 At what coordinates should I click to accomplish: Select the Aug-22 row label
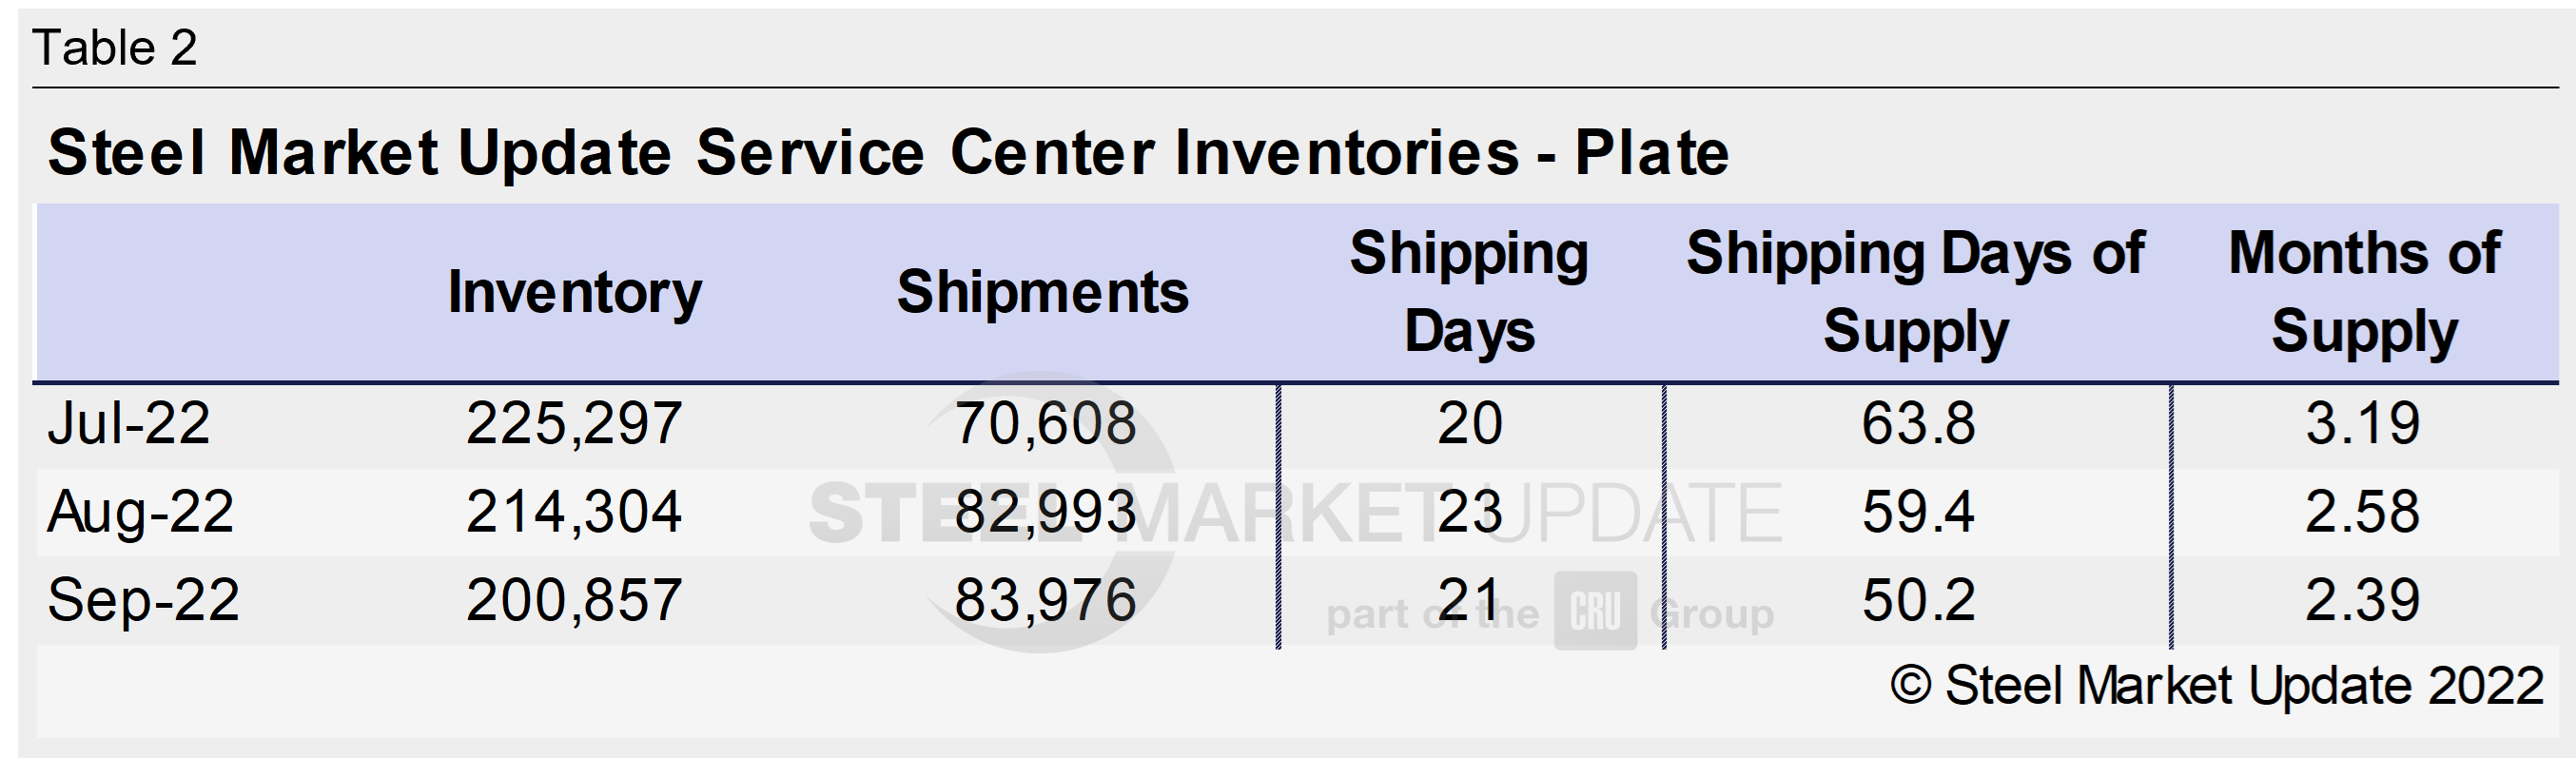[x=141, y=512]
